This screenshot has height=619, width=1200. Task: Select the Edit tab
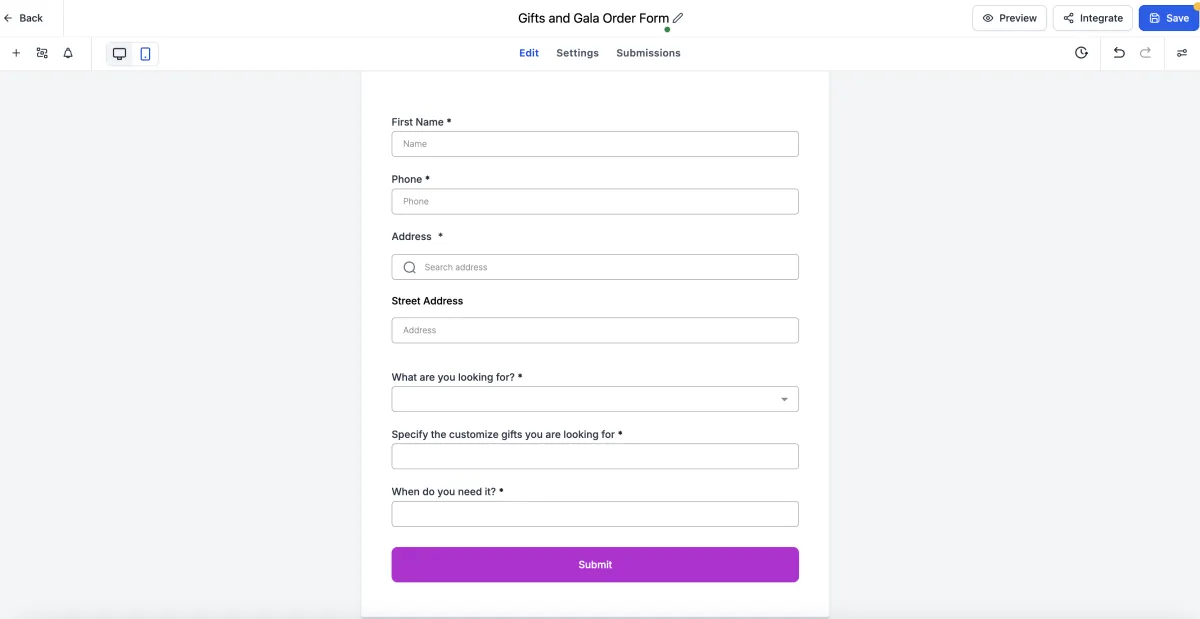[529, 53]
